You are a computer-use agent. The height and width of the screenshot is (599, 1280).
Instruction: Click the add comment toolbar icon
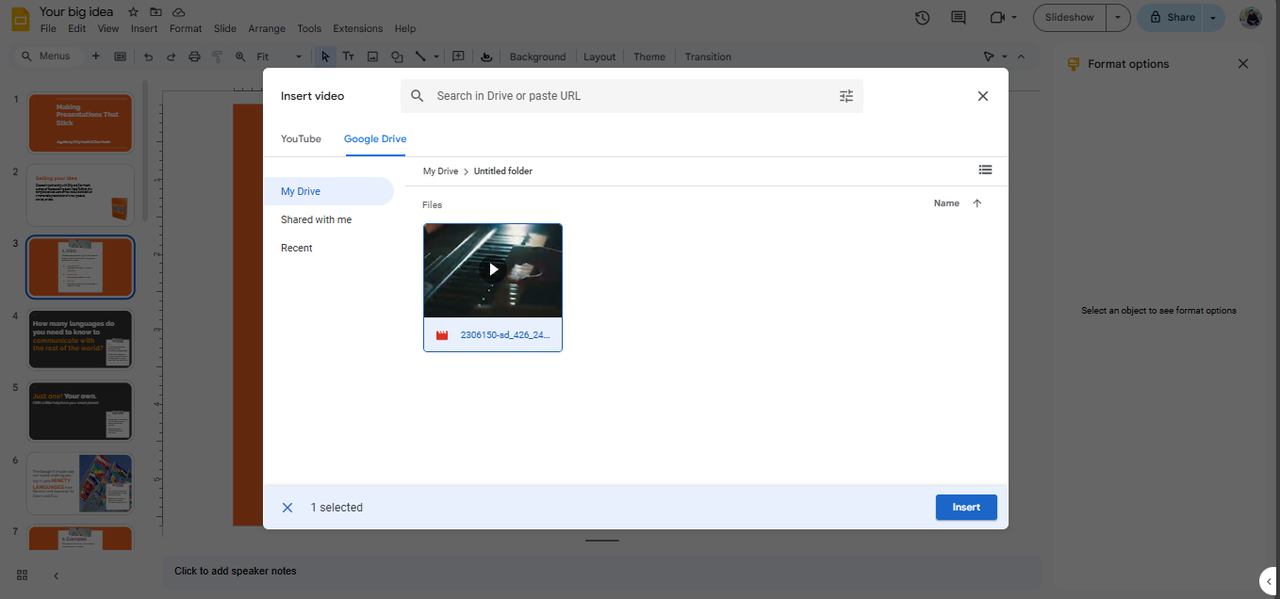(x=458, y=57)
